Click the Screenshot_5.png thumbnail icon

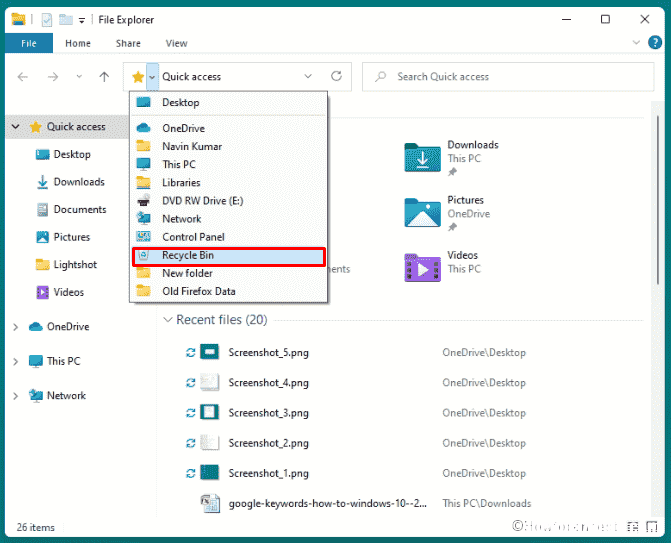tap(210, 352)
